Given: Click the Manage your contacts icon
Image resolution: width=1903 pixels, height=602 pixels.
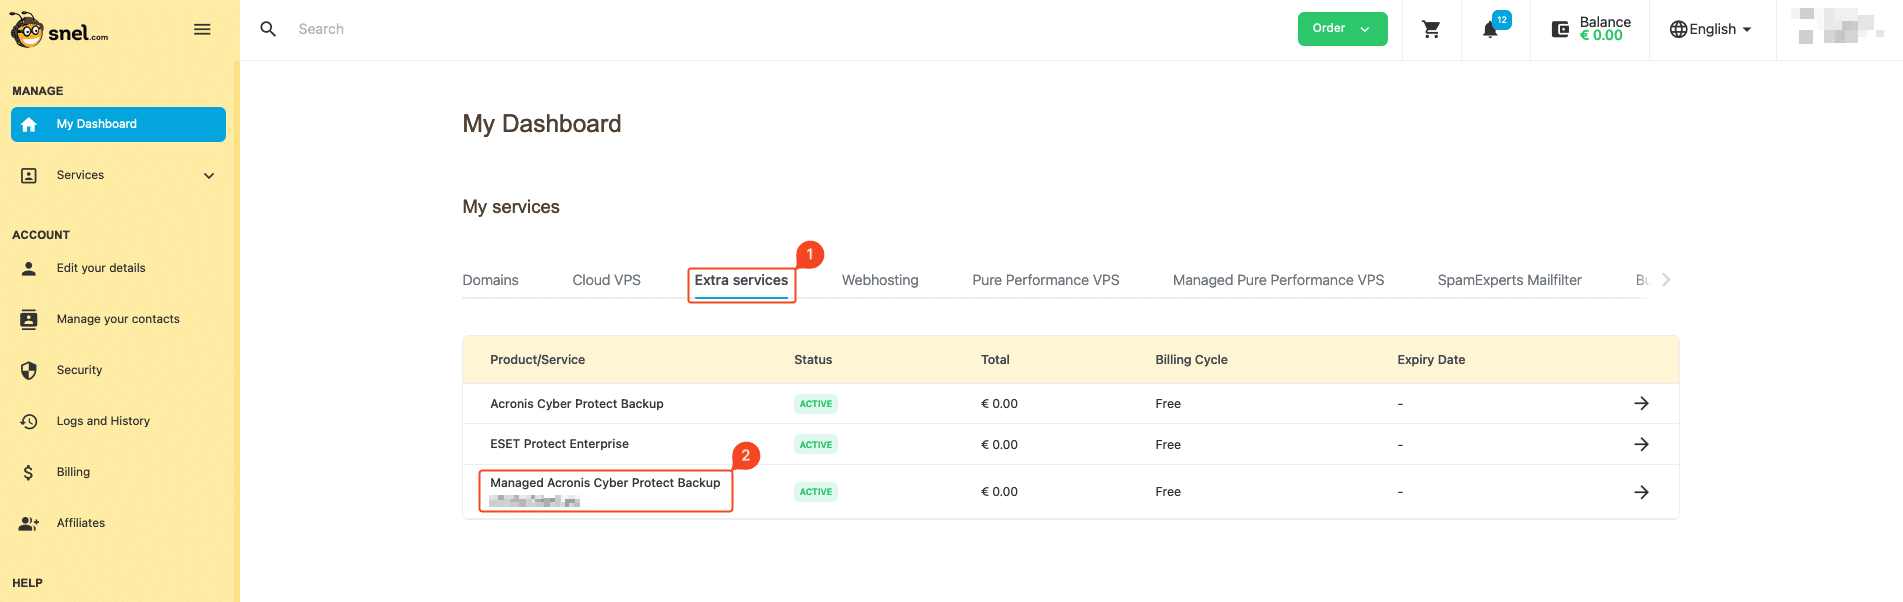Looking at the screenshot, I should click(29, 319).
